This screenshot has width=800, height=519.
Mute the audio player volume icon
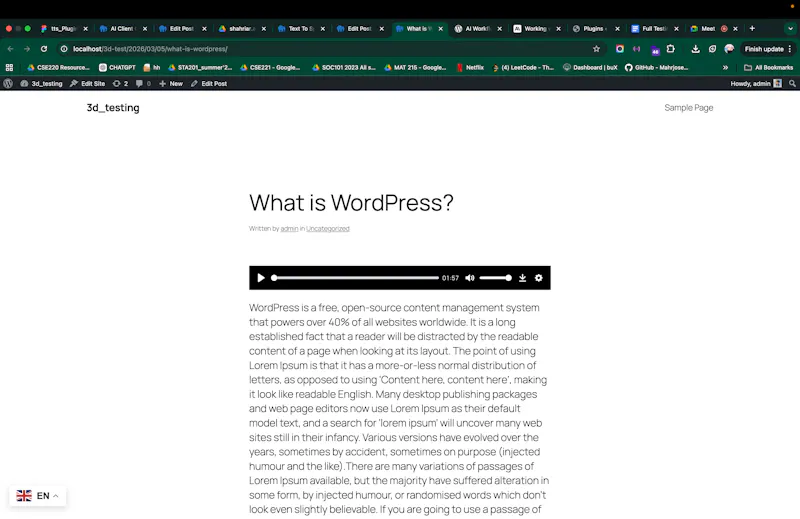[x=470, y=278]
